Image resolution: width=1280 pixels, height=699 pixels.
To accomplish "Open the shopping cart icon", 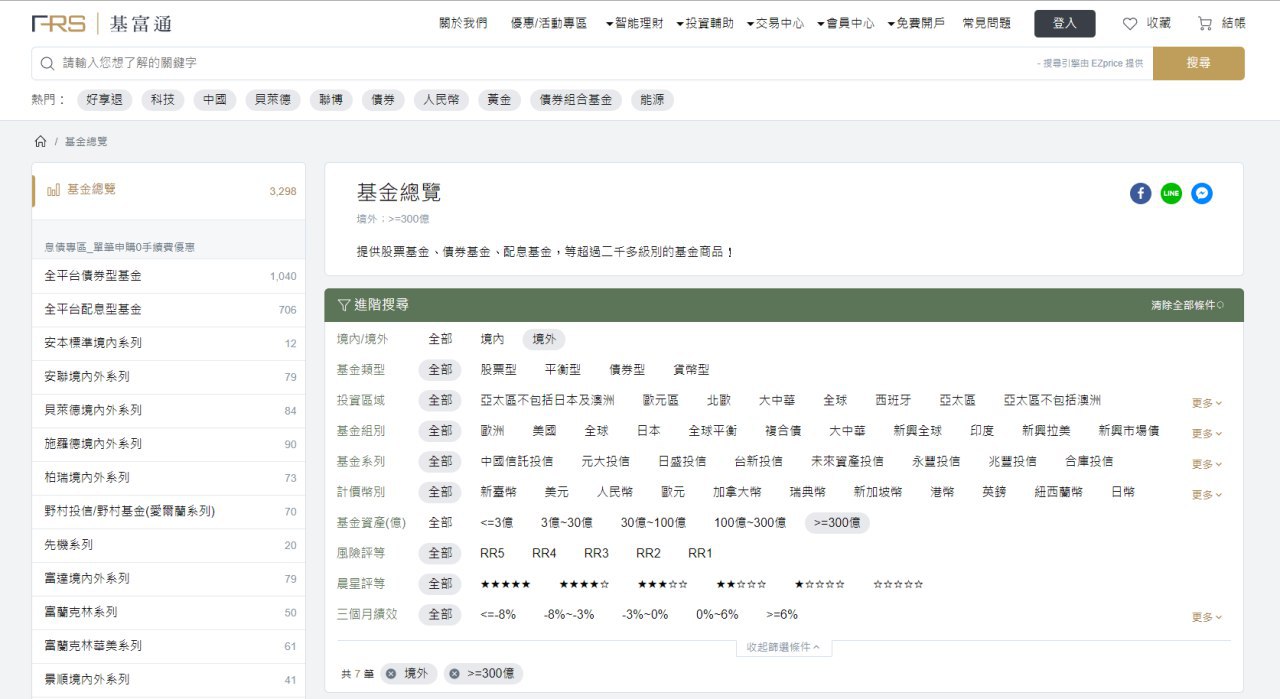I will tap(1204, 24).
